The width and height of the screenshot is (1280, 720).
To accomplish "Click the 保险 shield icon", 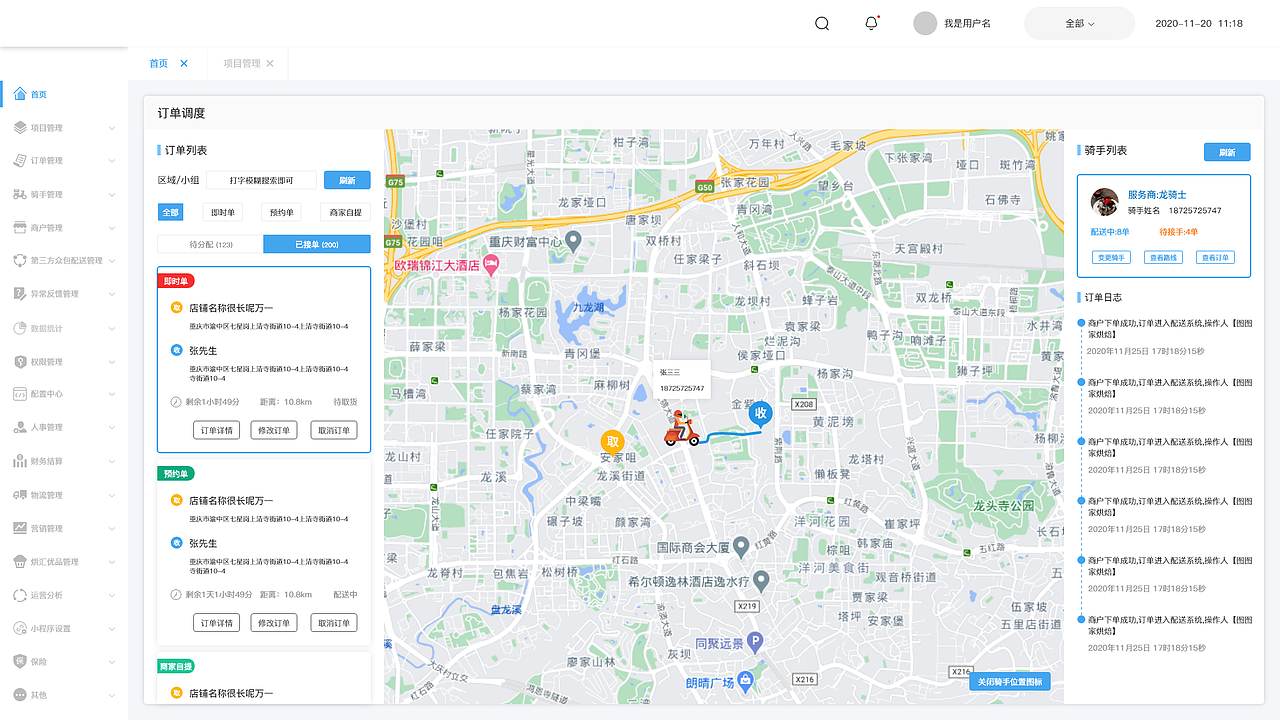I will pyautogui.click(x=20, y=661).
